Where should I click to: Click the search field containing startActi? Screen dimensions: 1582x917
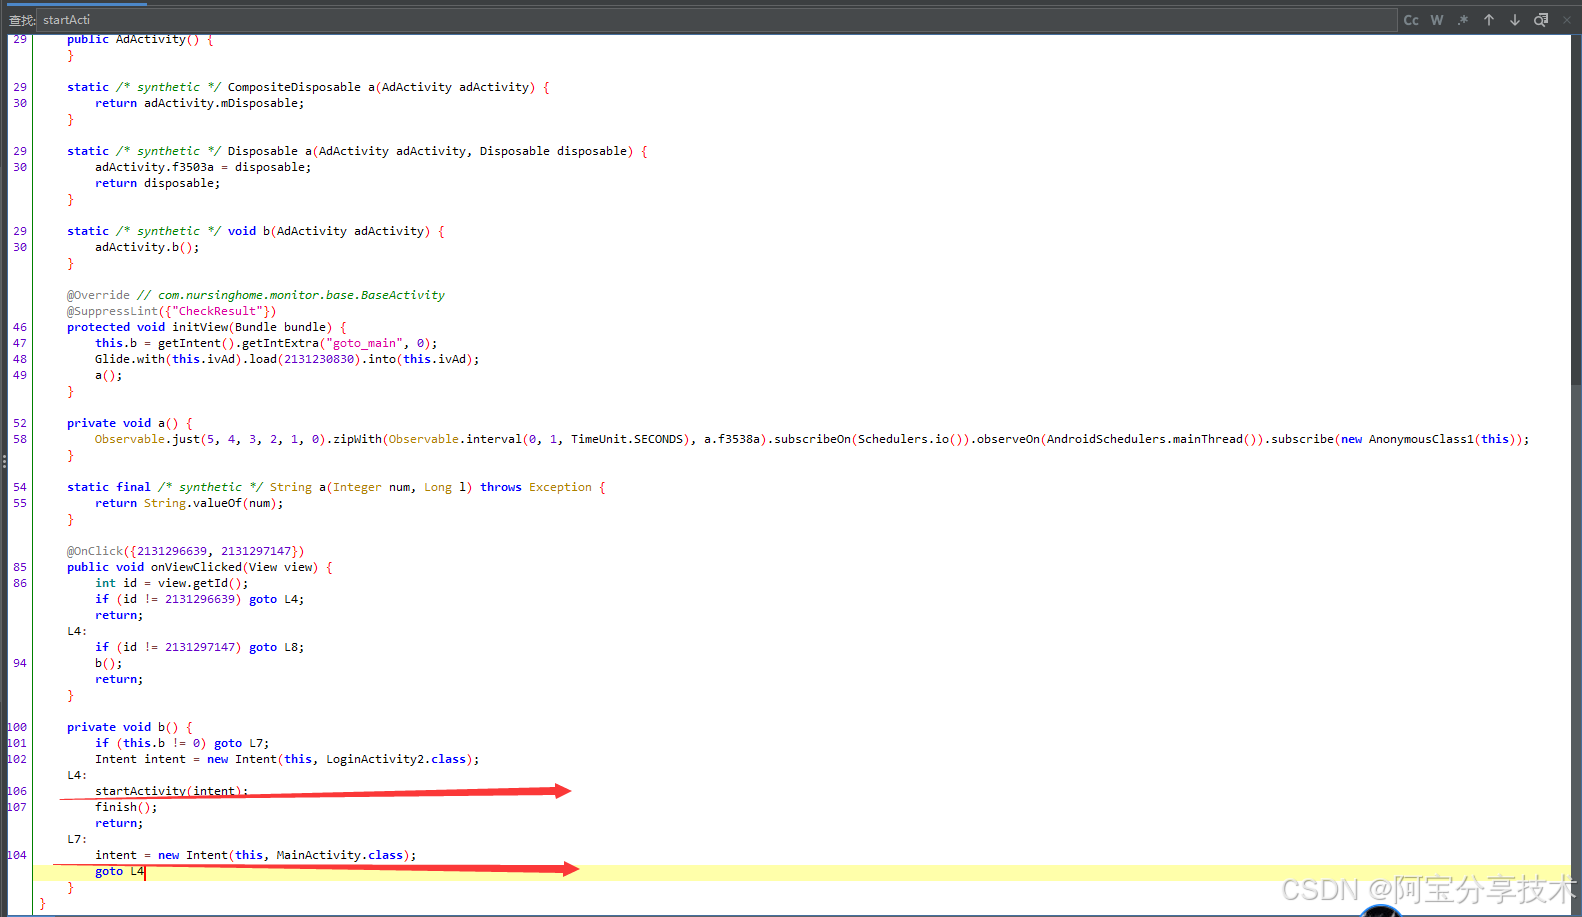pyautogui.click(x=716, y=20)
